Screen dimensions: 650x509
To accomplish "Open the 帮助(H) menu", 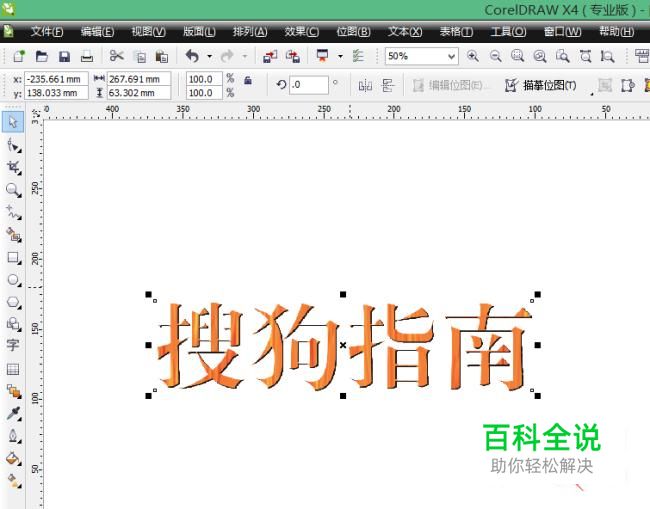I will coord(616,32).
